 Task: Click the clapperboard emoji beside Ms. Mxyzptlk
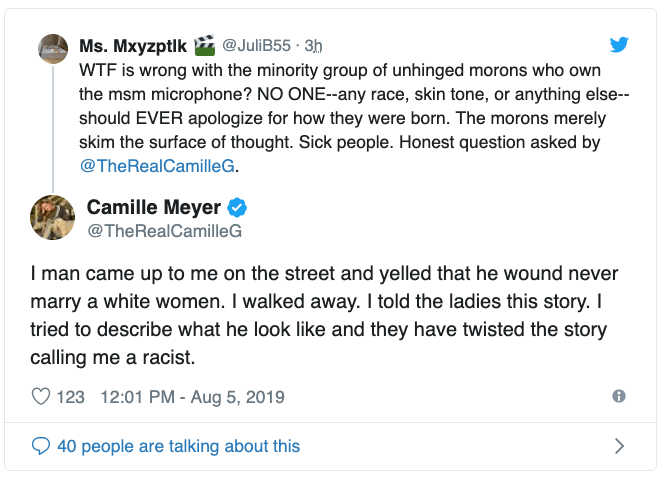coord(205,45)
